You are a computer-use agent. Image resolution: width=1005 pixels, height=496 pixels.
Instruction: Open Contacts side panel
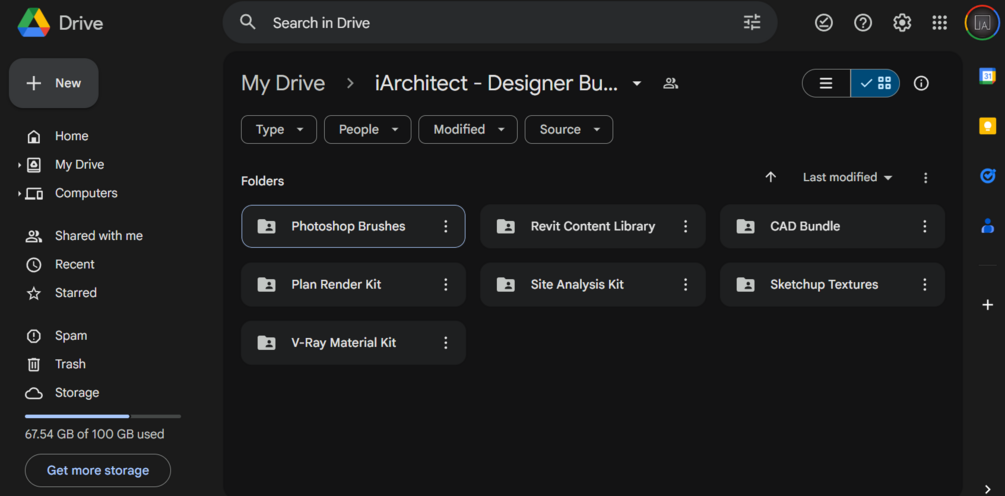pyautogui.click(x=987, y=226)
